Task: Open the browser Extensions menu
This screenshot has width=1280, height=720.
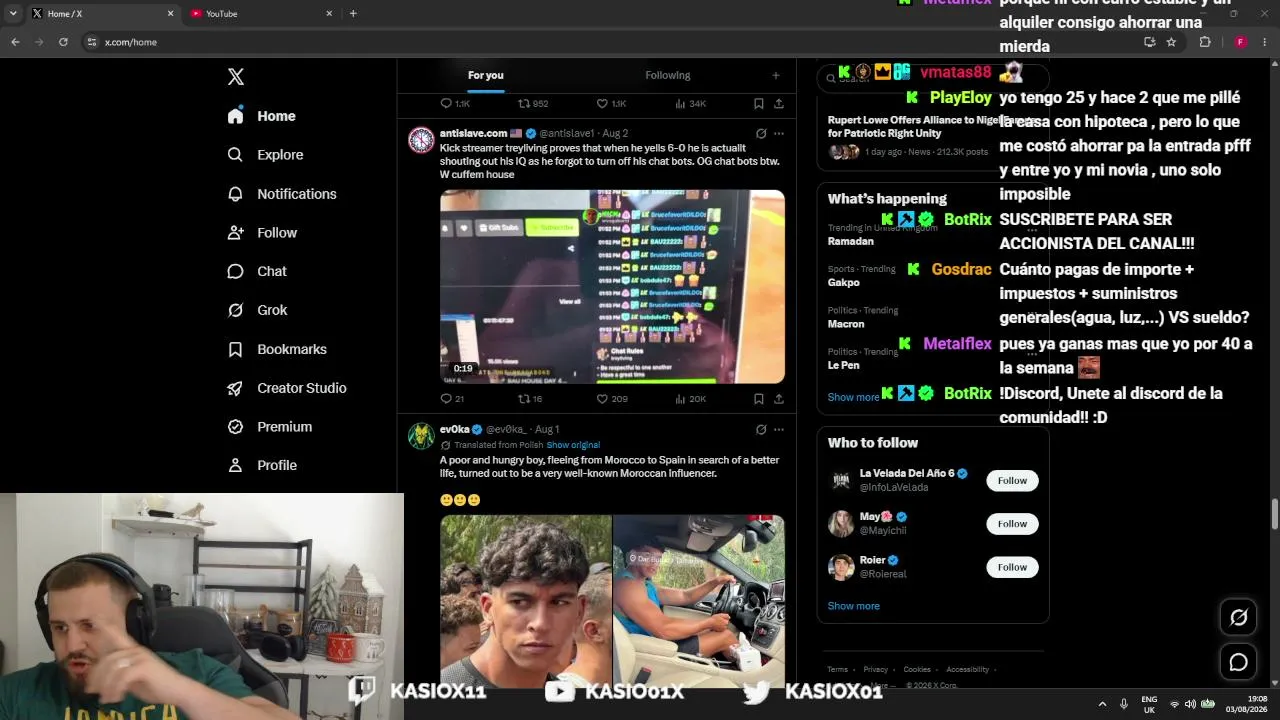Action: tap(1204, 42)
